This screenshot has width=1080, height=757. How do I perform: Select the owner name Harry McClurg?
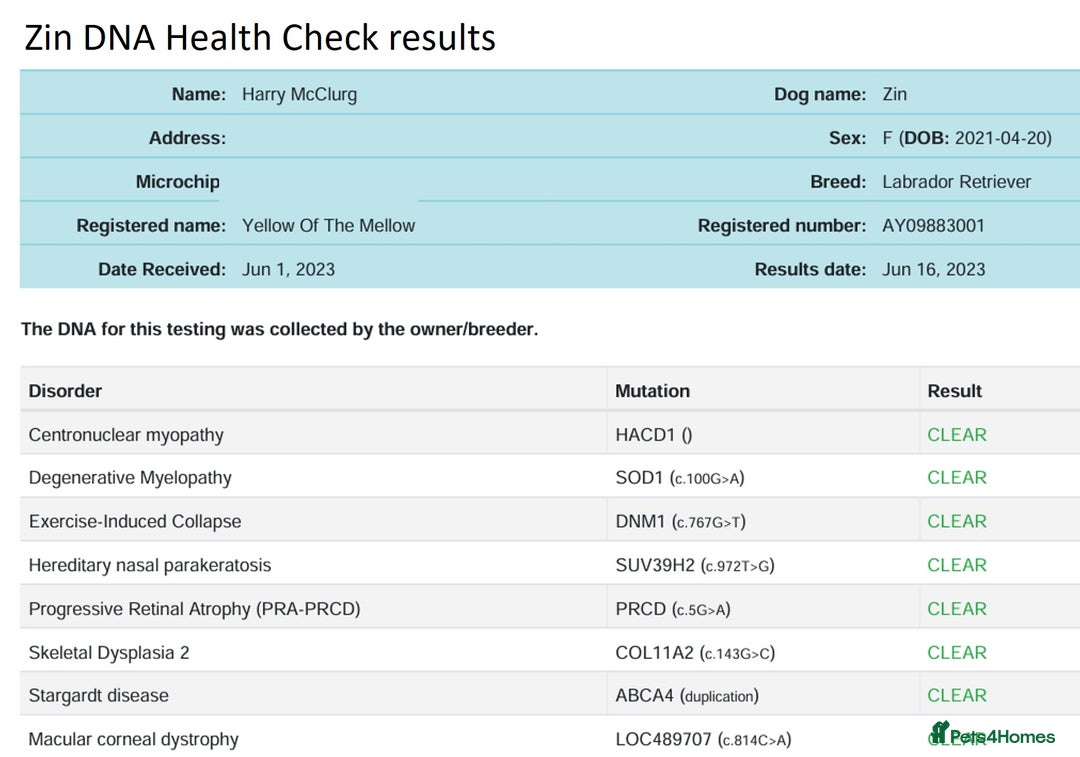[299, 94]
